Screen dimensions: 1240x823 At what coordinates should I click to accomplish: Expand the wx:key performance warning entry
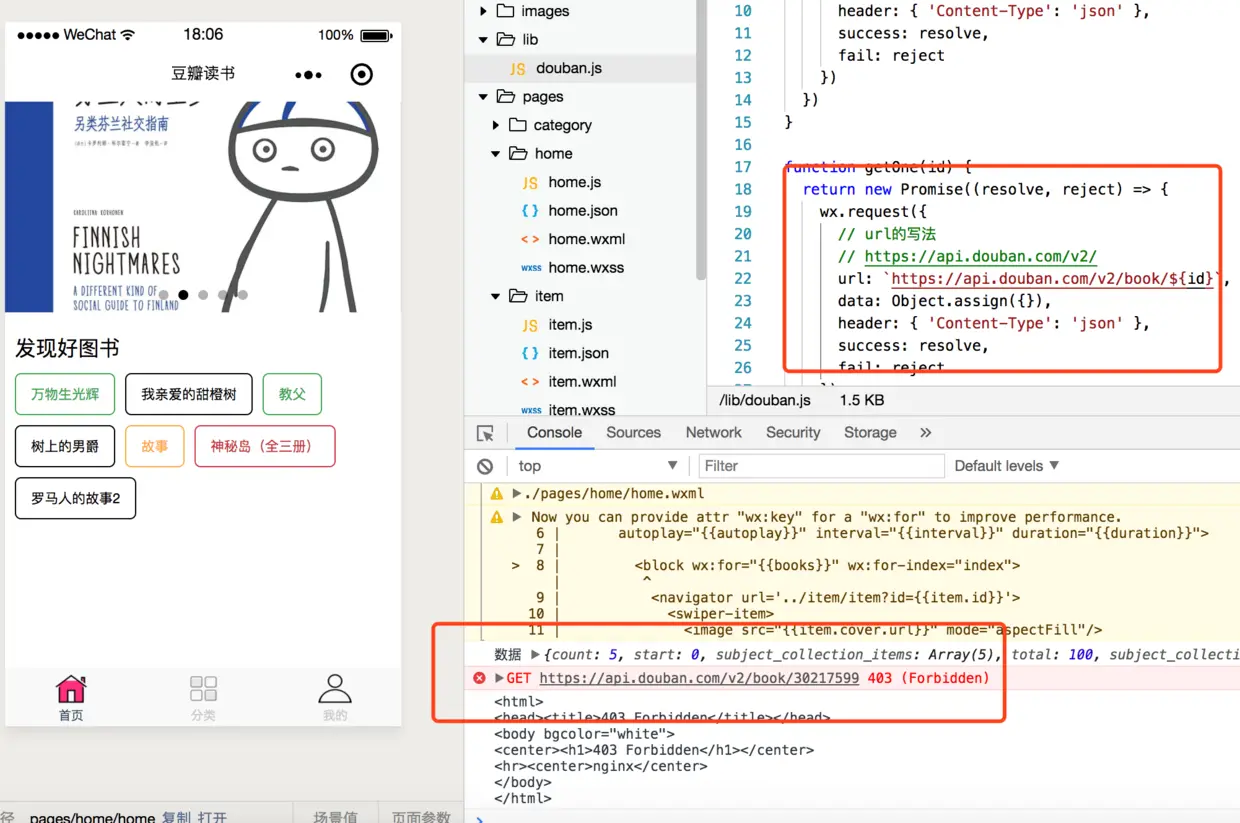point(517,517)
